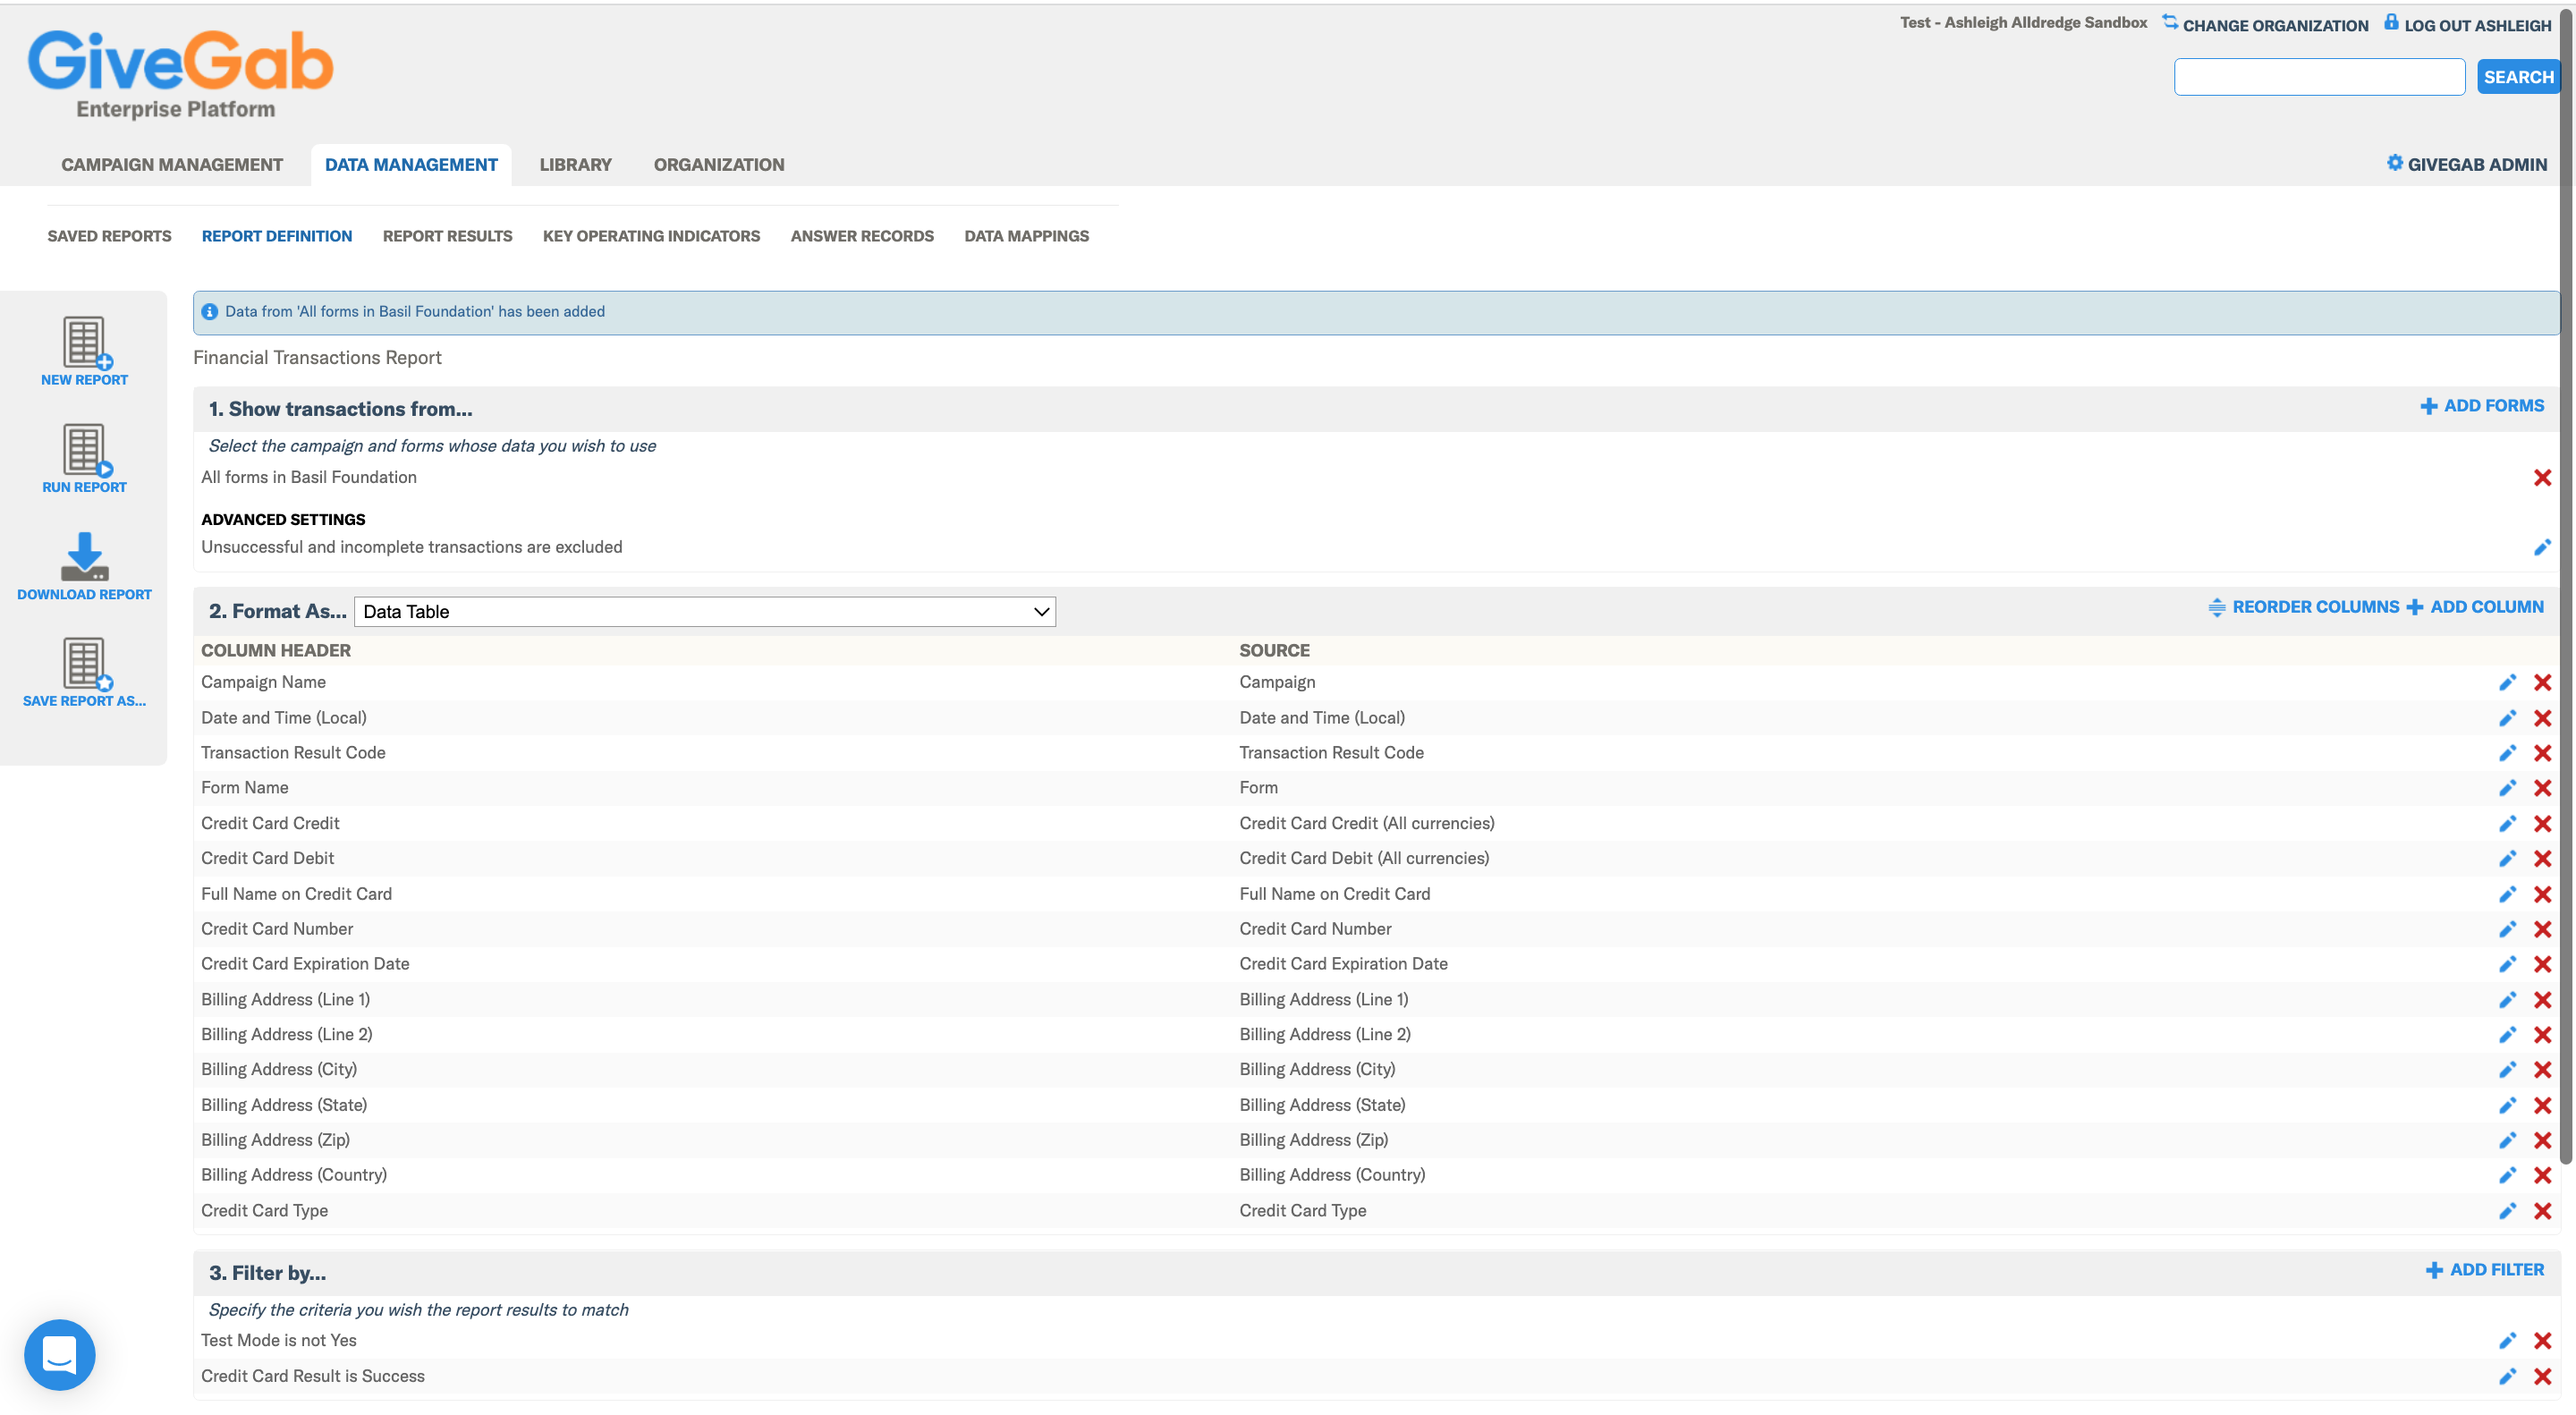
Task: Edit the Form Name column
Action: (x=2507, y=788)
